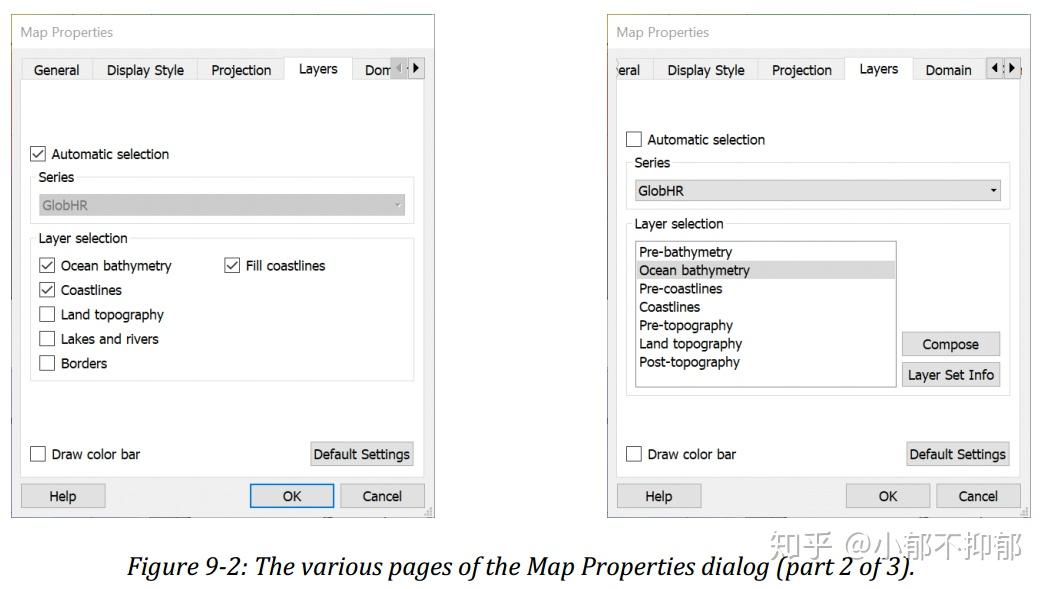
Task: Click the tab scroll right arrow in the left dialog
Action: click(416, 68)
